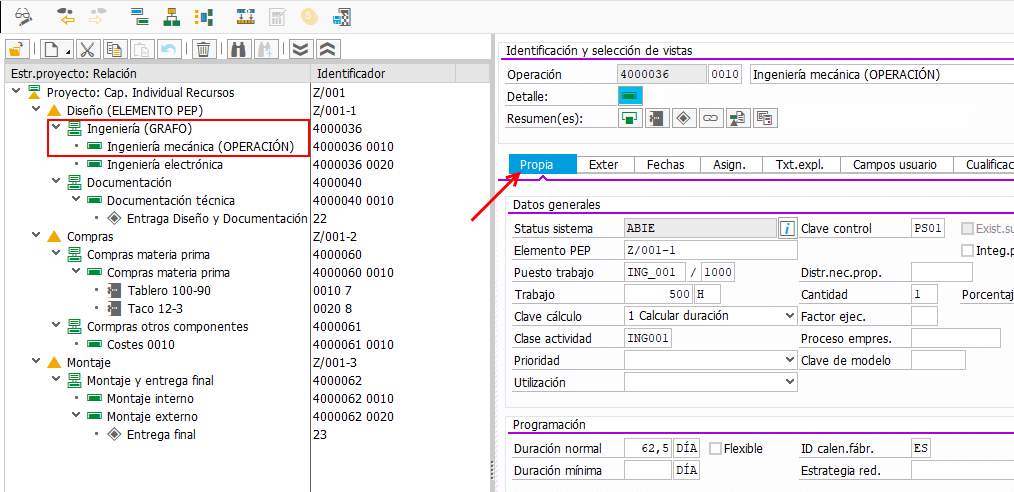The width and height of the screenshot is (1014, 492).
Task: Open the activity overview icon in Resumen(es)
Action: click(x=630, y=118)
